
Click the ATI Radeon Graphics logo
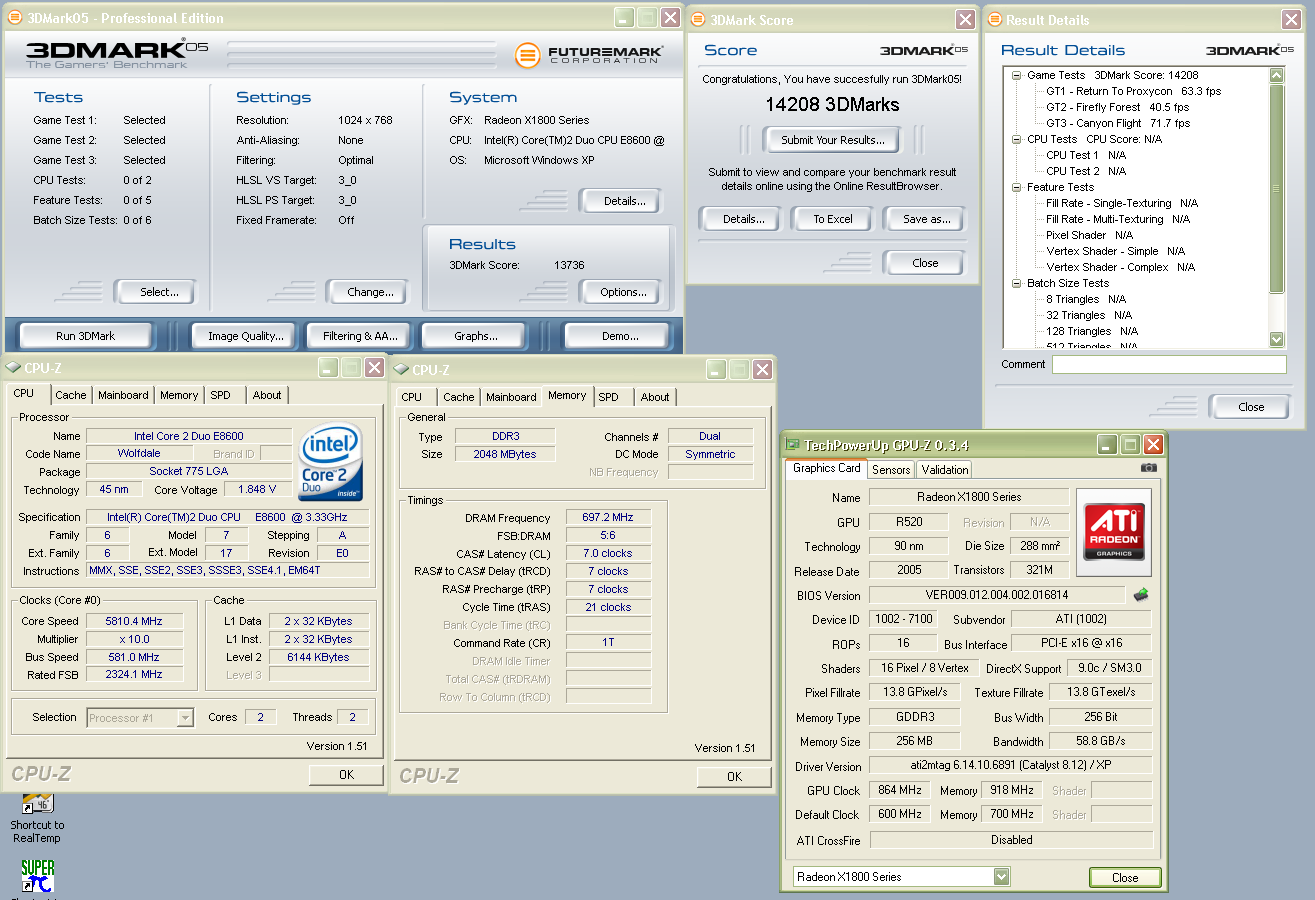(x=1114, y=530)
